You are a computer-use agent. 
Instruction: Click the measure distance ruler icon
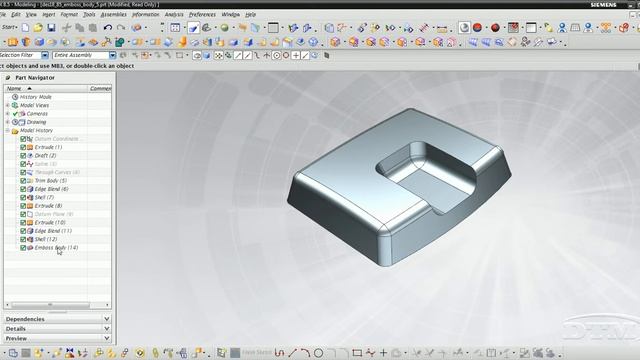coord(442,29)
